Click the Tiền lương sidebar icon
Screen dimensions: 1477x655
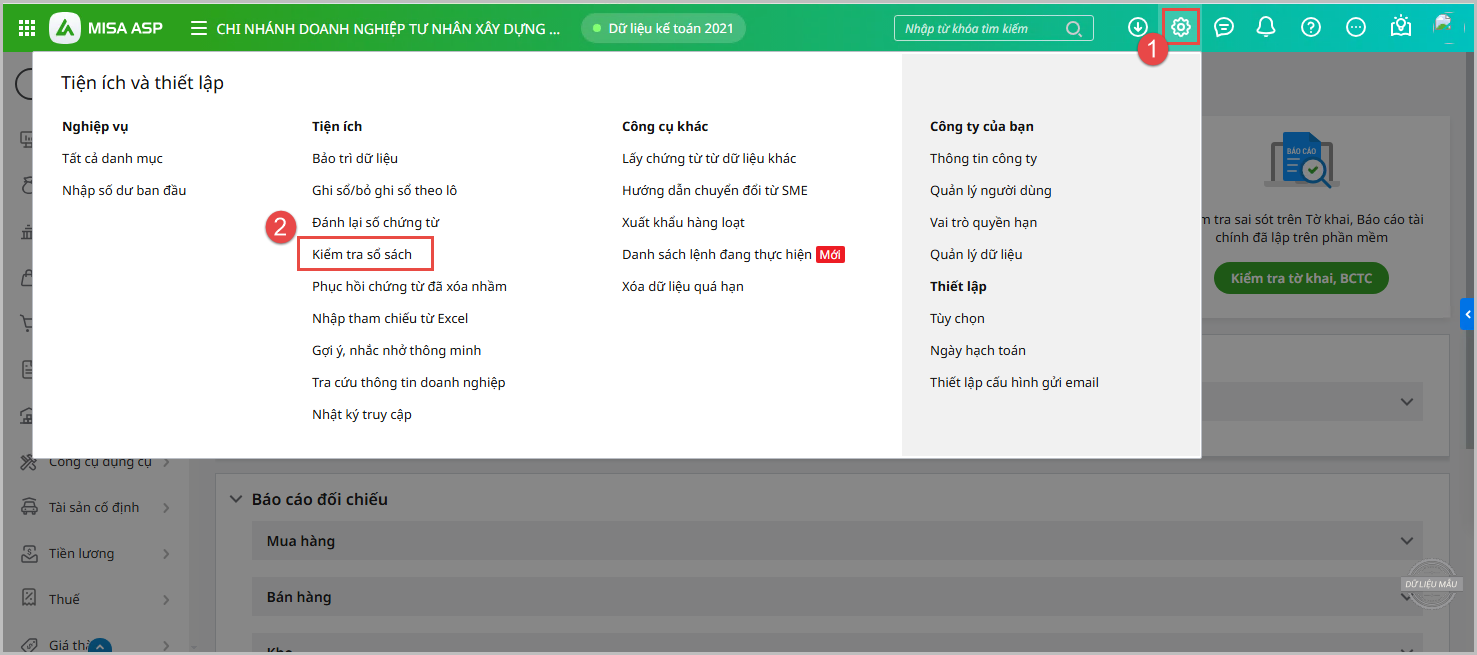tap(28, 553)
